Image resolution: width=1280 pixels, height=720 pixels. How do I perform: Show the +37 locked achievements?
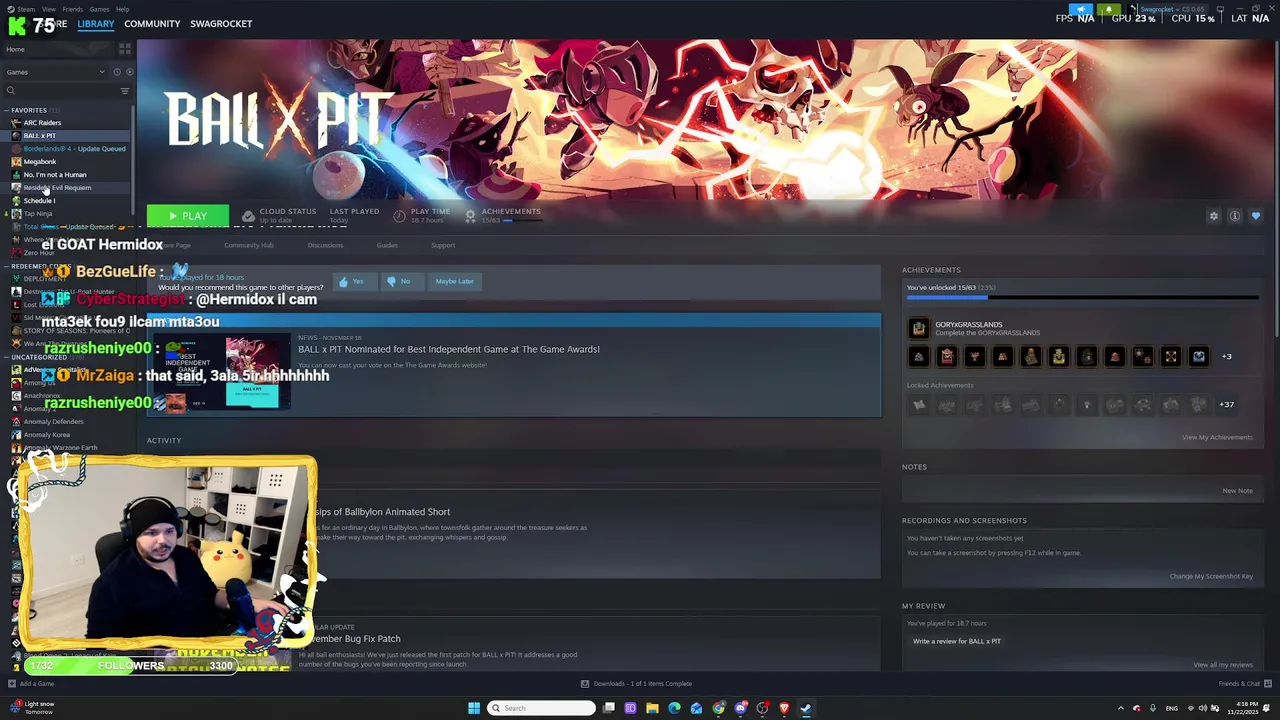[x=1227, y=404]
